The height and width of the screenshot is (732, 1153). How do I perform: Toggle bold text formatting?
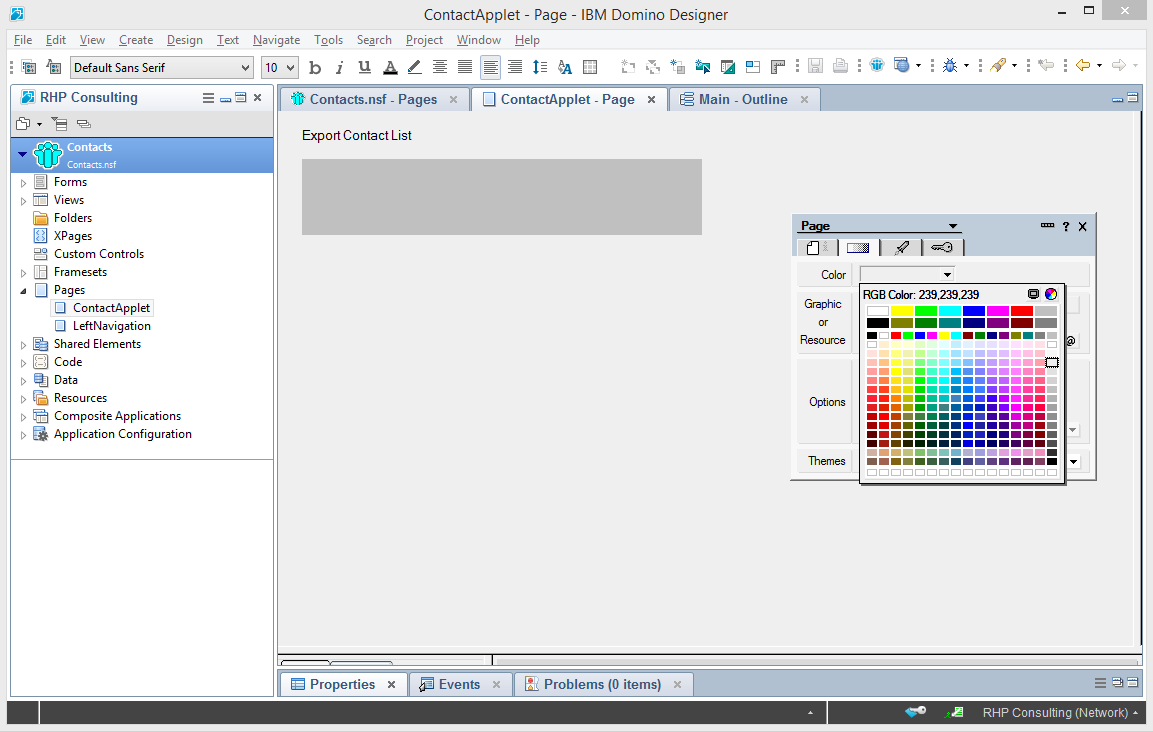point(315,67)
